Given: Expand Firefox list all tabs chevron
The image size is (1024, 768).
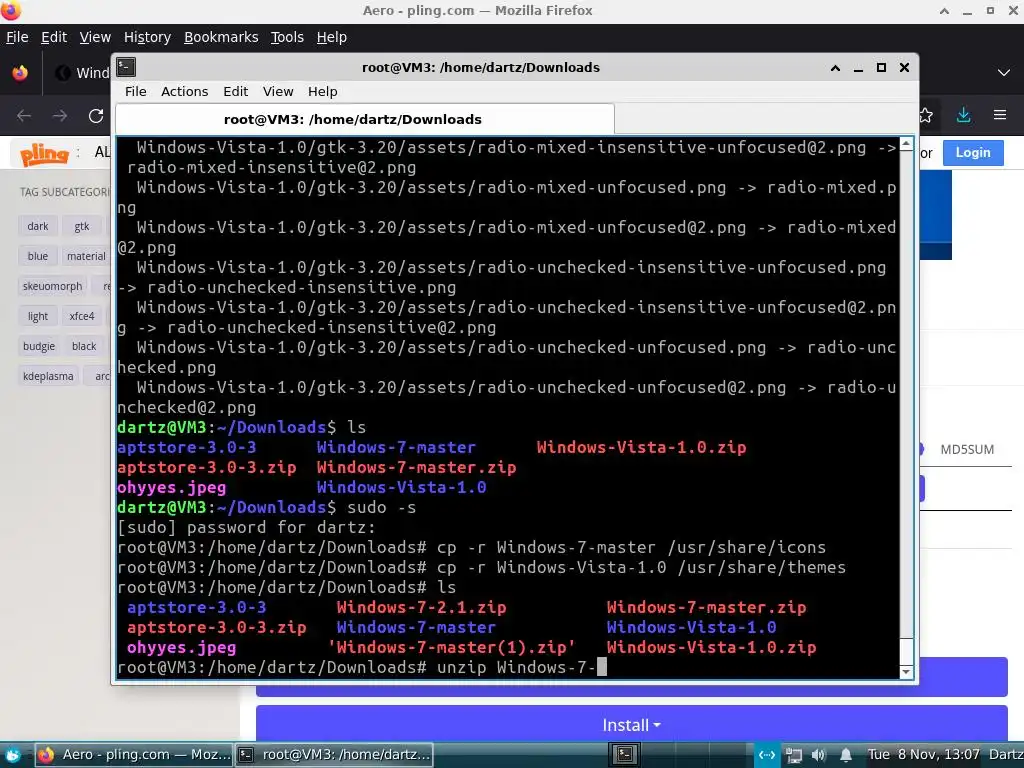Looking at the screenshot, I should [1004, 72].
